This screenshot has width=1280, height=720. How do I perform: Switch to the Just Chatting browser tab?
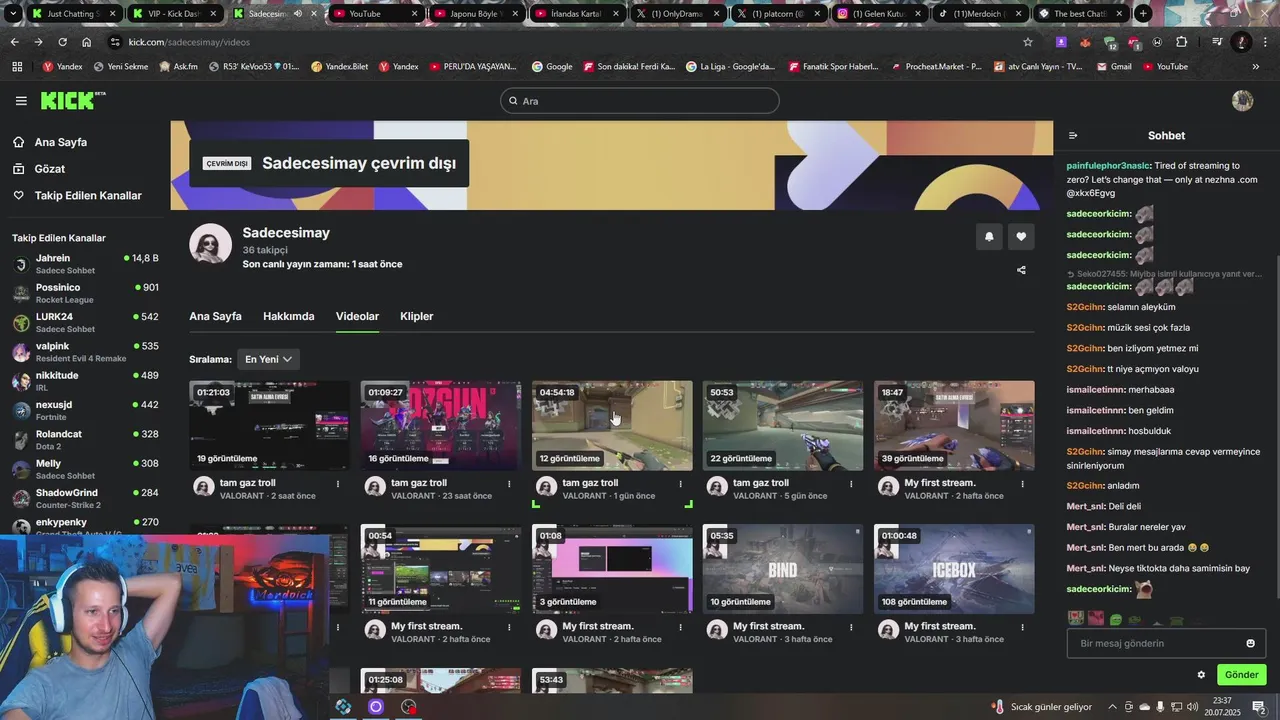pos(73,14)
